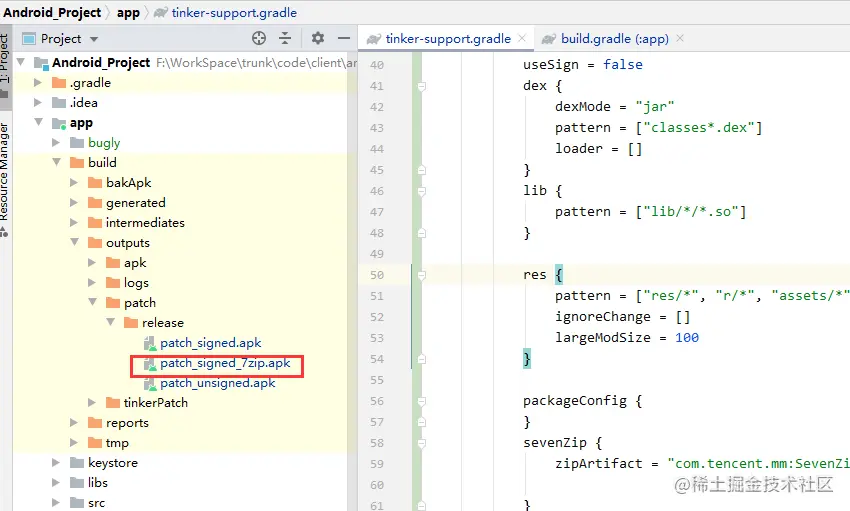Click the collapse all icon in Project panel
850x511 pixels.
[x=285, y=38]
